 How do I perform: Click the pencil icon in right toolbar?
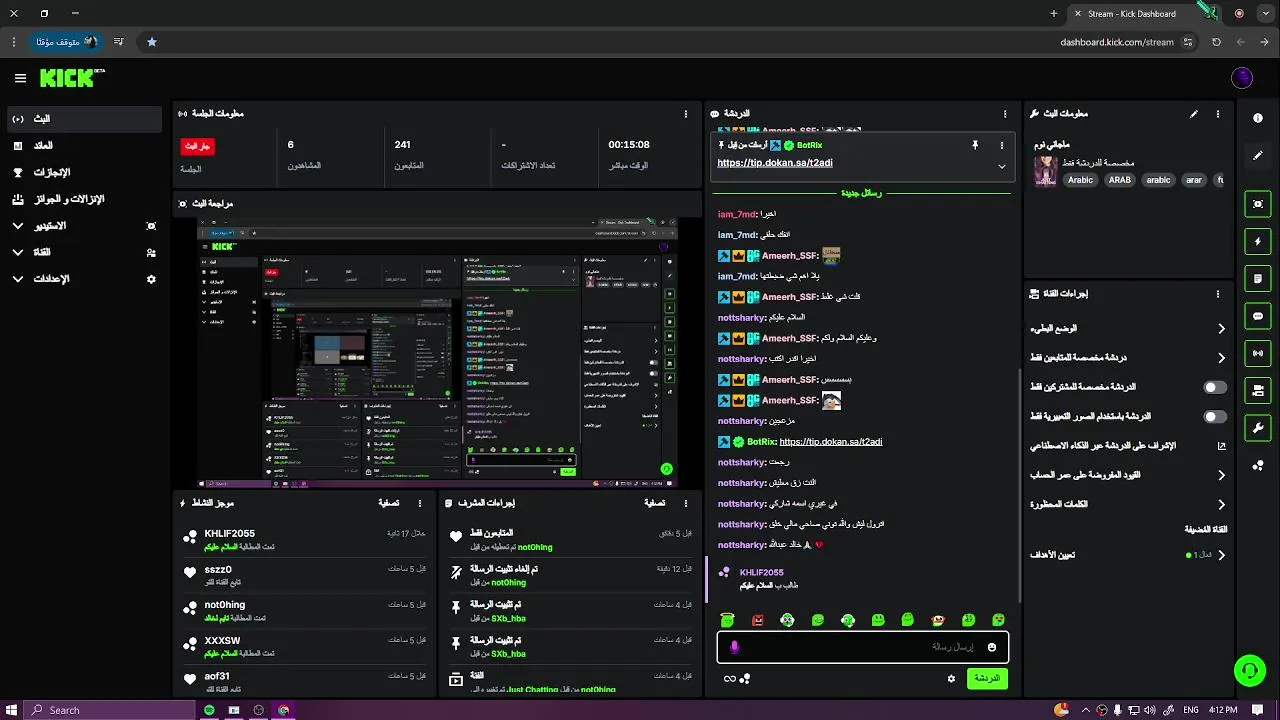[x=1258, y=156]
